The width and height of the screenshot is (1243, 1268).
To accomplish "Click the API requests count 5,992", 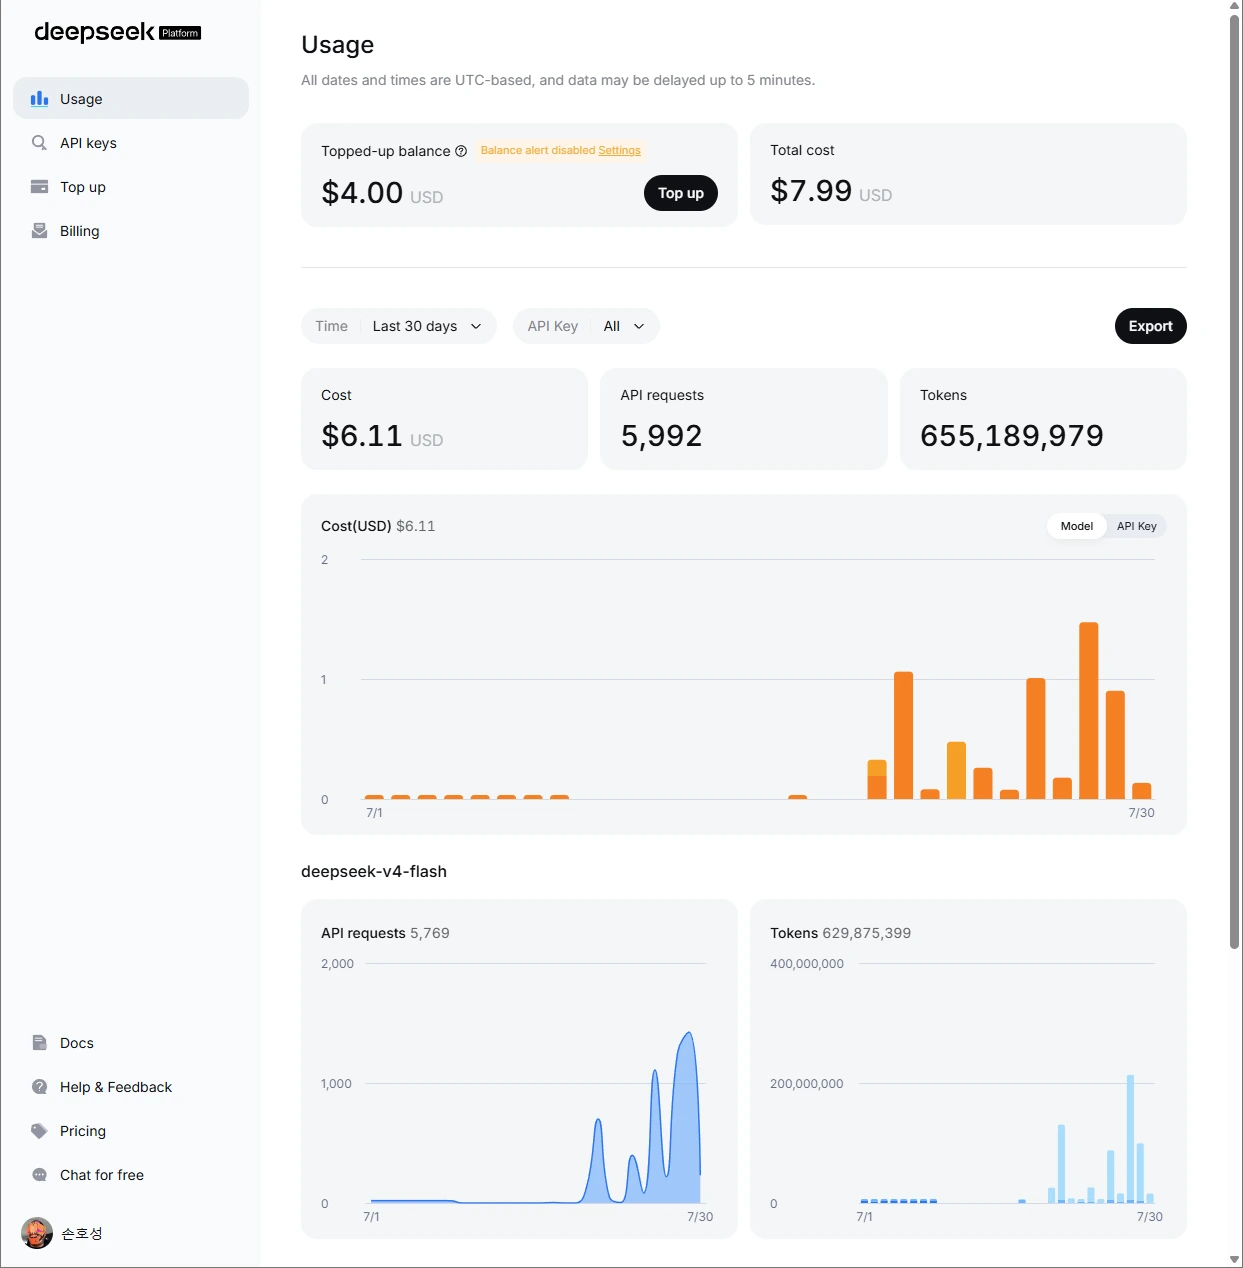I will click(x=661, y=435).
